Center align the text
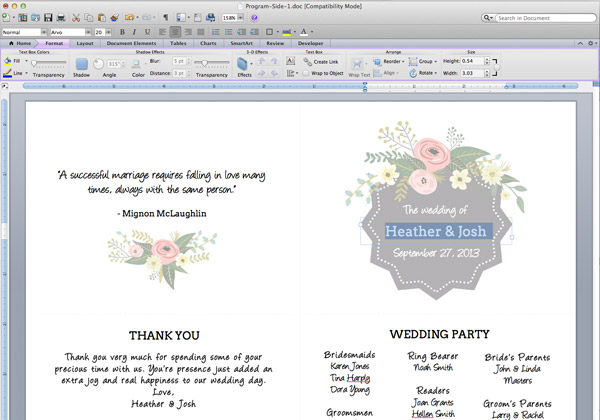Screen dimensions: 600x420 [x=175, y=32]
